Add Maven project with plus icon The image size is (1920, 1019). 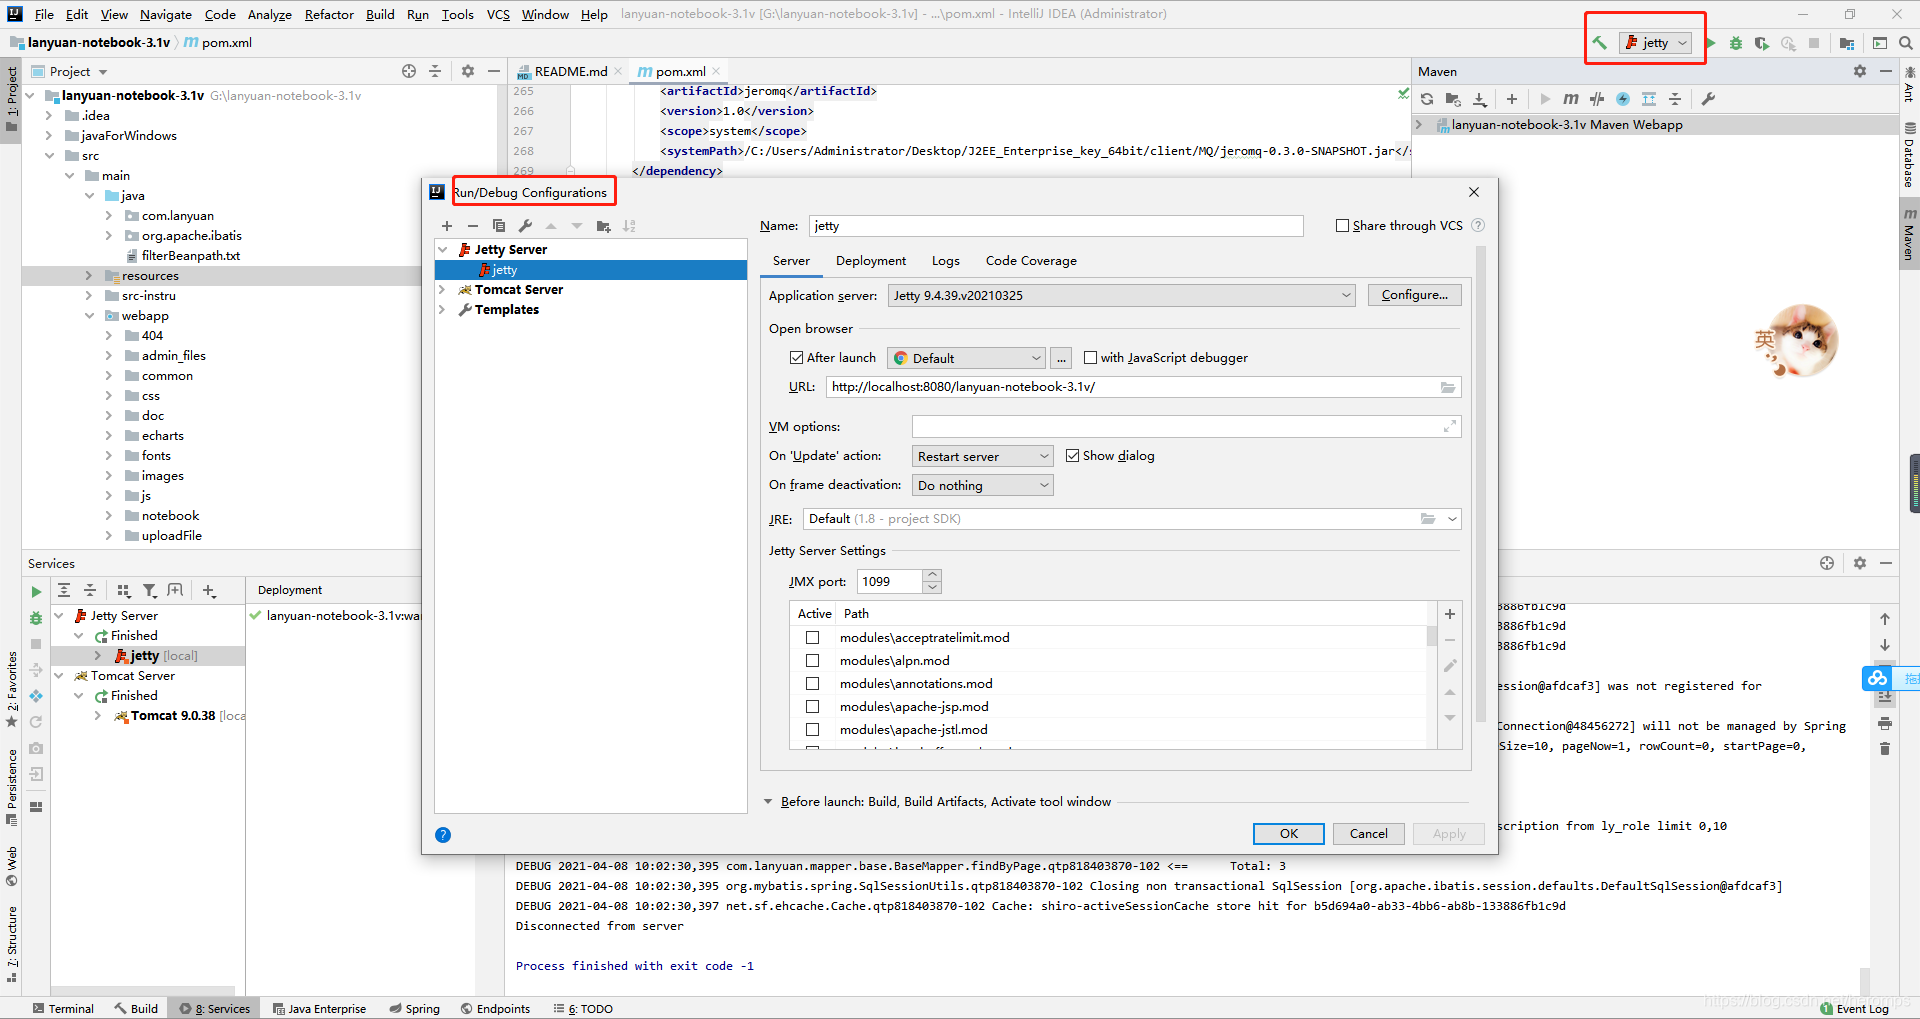pyautogui.click(x=1512, y=99)
